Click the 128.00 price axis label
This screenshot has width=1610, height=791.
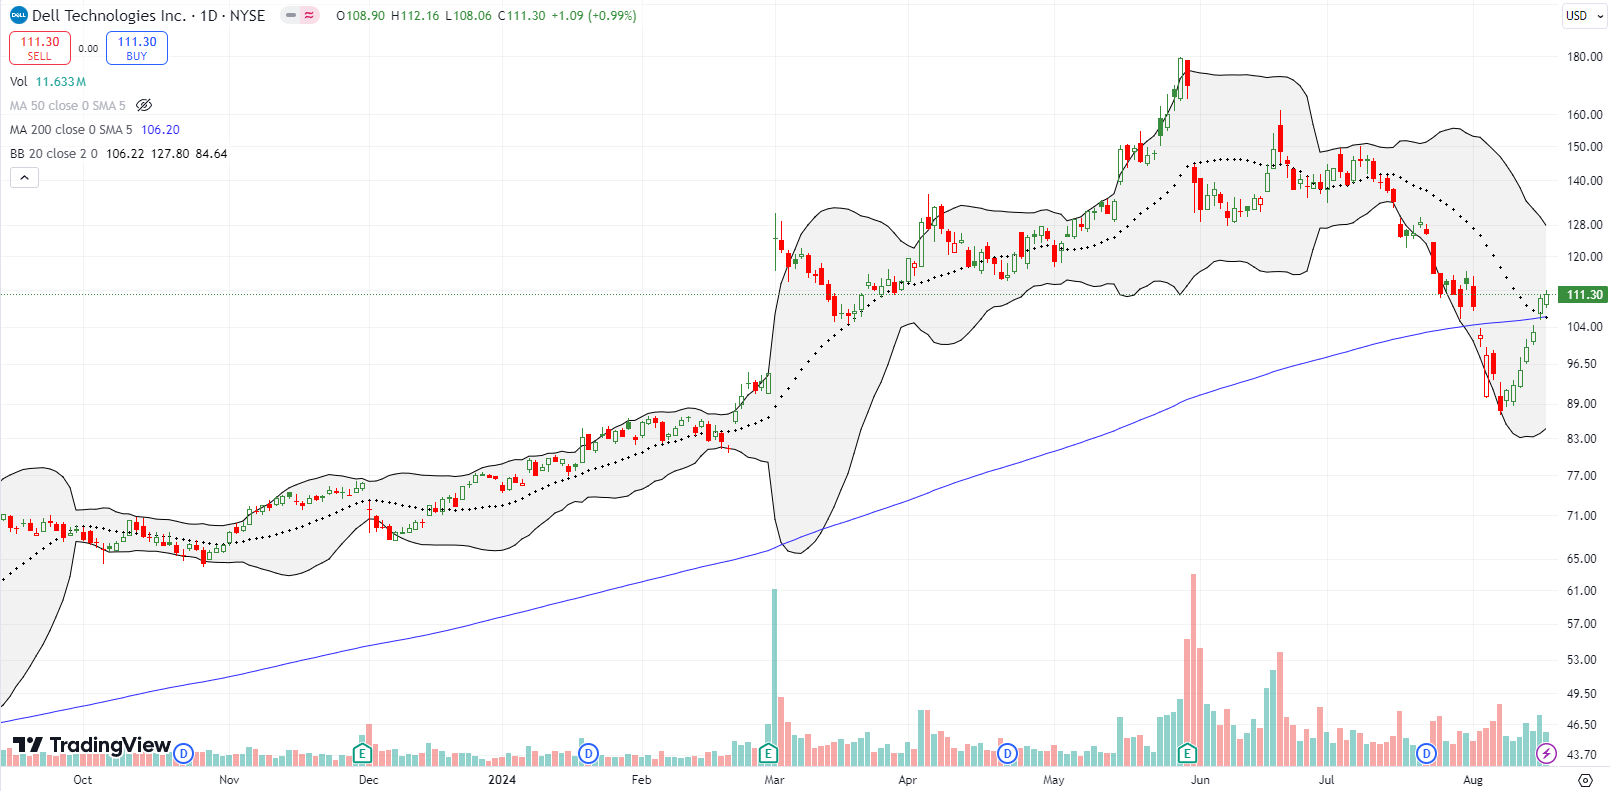[1585, 225]
